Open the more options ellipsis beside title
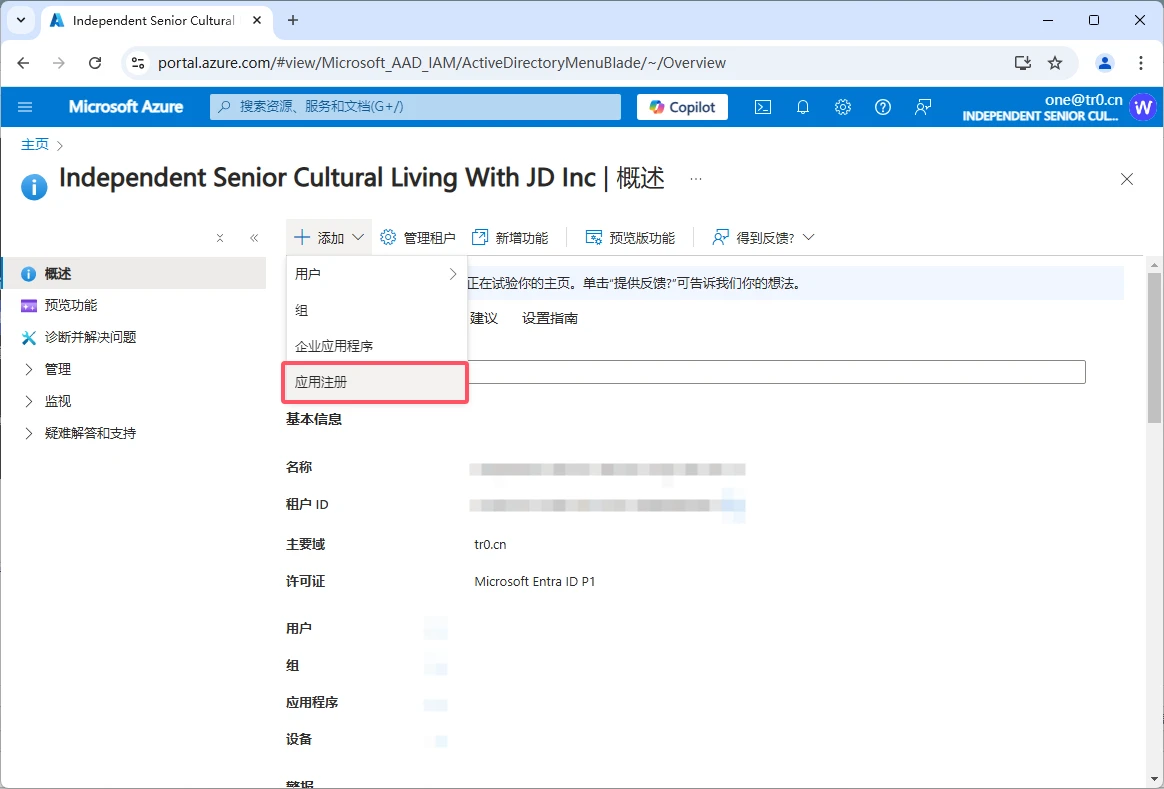This screenshot has width=1164, height=789. pyautogui.click(x=696, y=179)
